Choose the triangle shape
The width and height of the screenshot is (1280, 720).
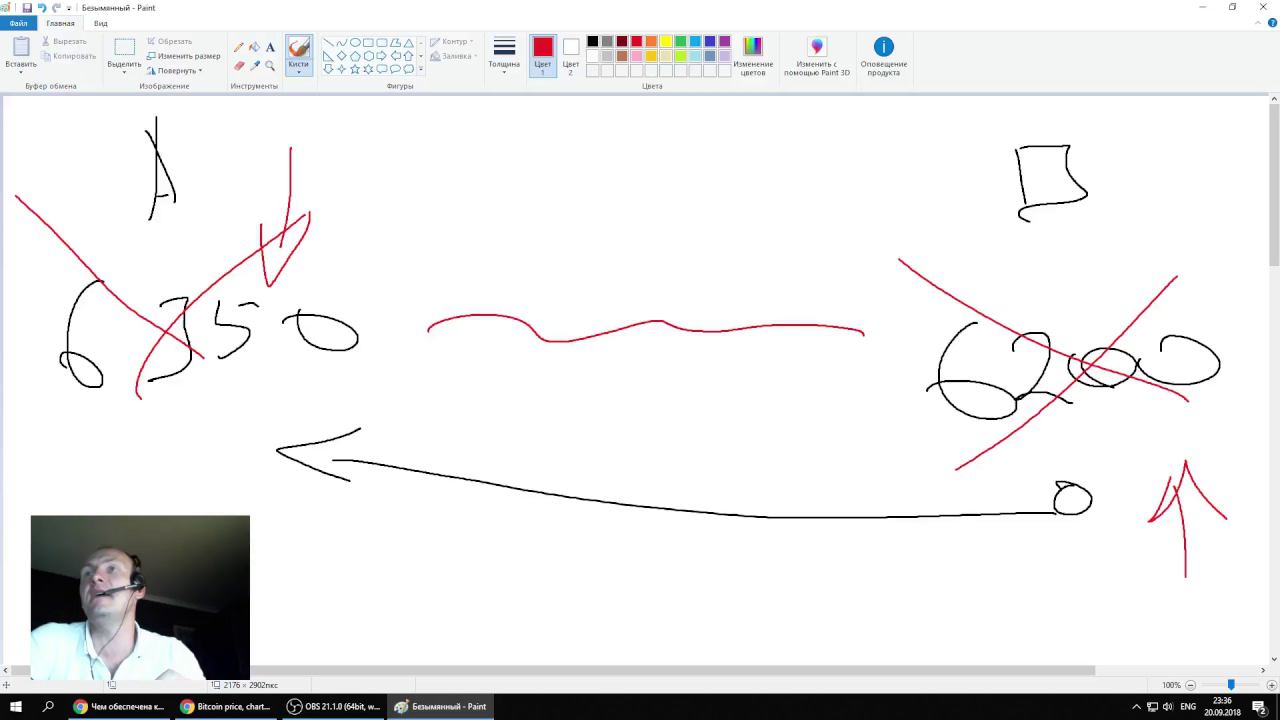409,43
